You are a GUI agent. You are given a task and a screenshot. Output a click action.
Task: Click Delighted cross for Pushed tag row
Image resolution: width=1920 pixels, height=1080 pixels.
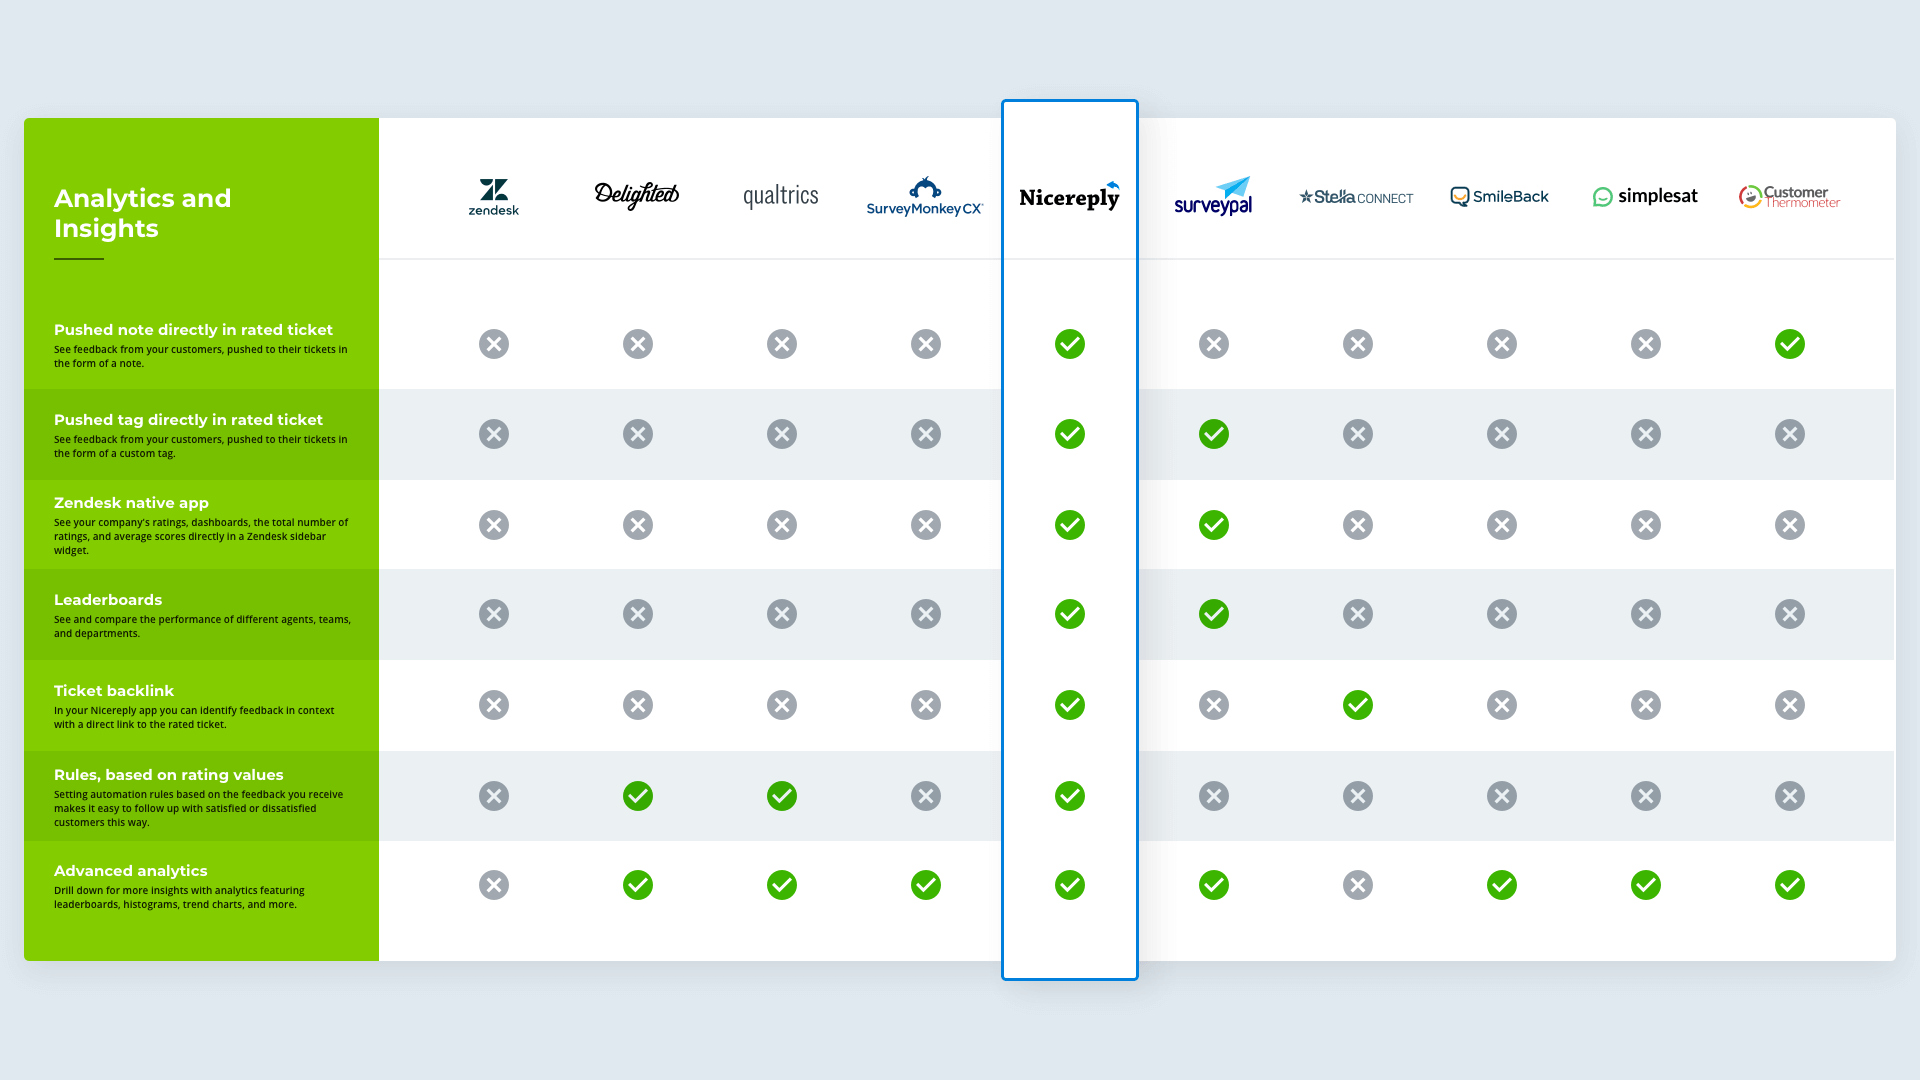point(638,434)
